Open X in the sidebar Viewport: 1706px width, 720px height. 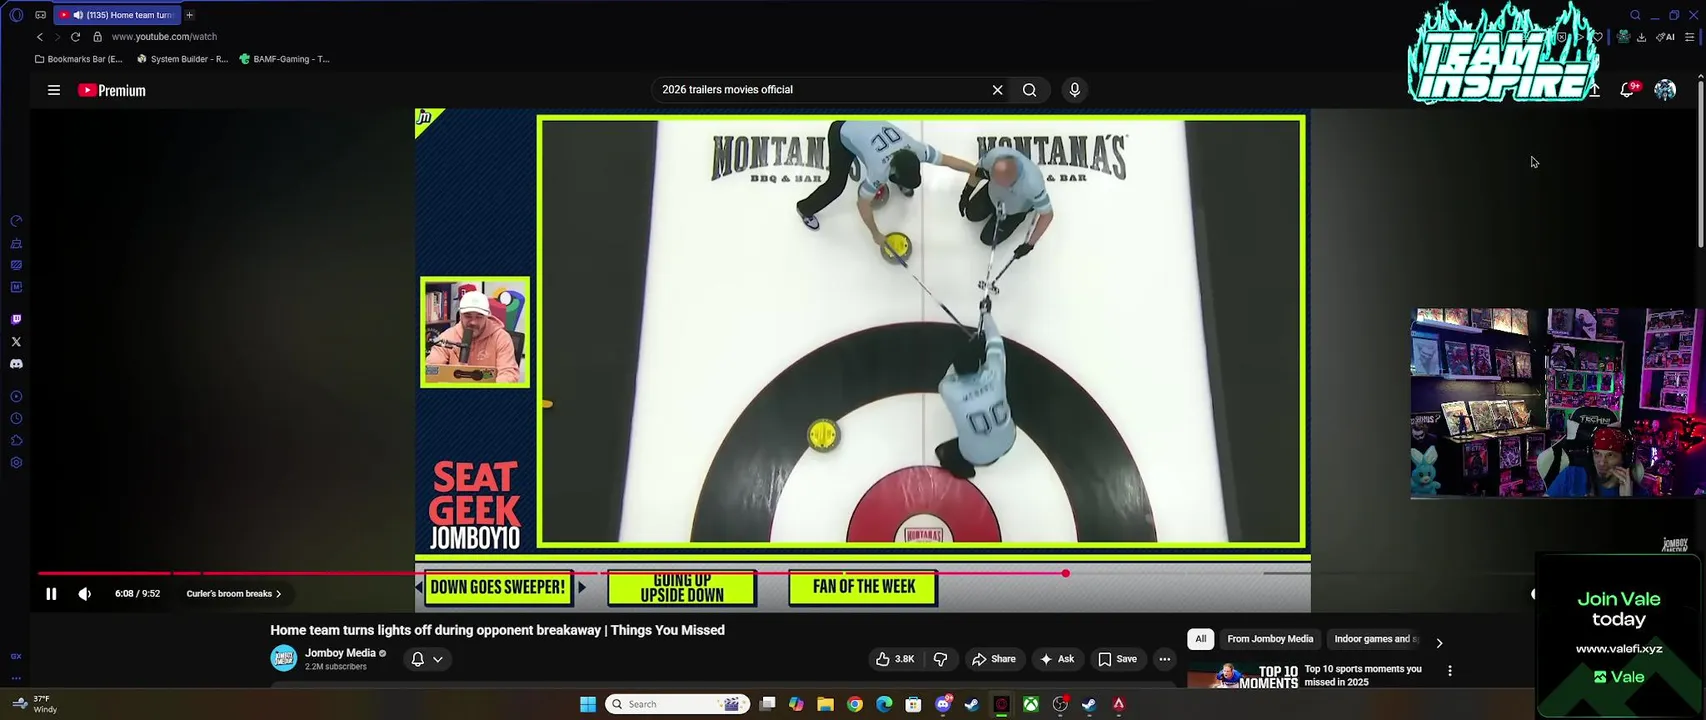16,342
